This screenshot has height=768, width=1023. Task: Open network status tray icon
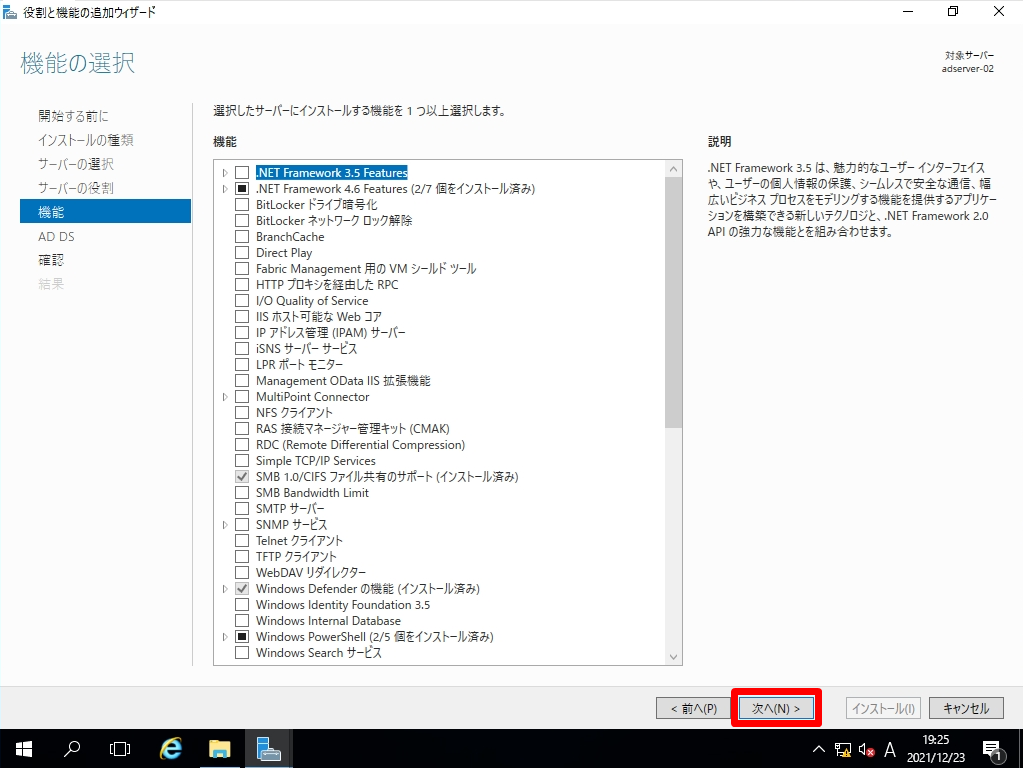click(x=843, y=750)
